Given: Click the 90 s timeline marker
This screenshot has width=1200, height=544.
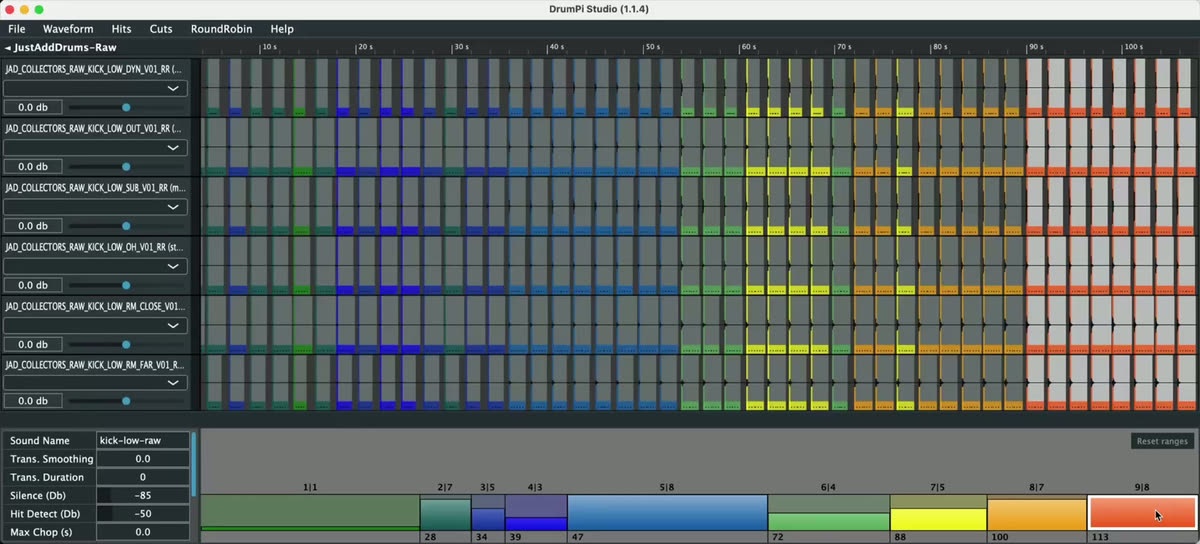Looking at the screenshot, I should [1035, 47].
